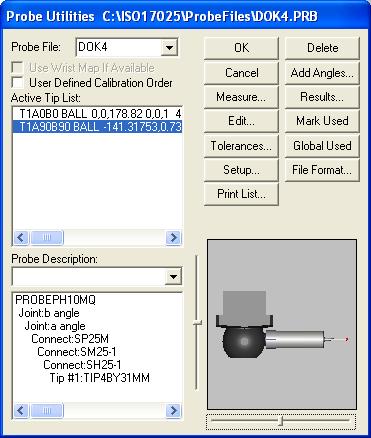The image size is (371, 438).
Task: Click the horizontal rotation slider under the preview
Action: click(x=281, y=421)
